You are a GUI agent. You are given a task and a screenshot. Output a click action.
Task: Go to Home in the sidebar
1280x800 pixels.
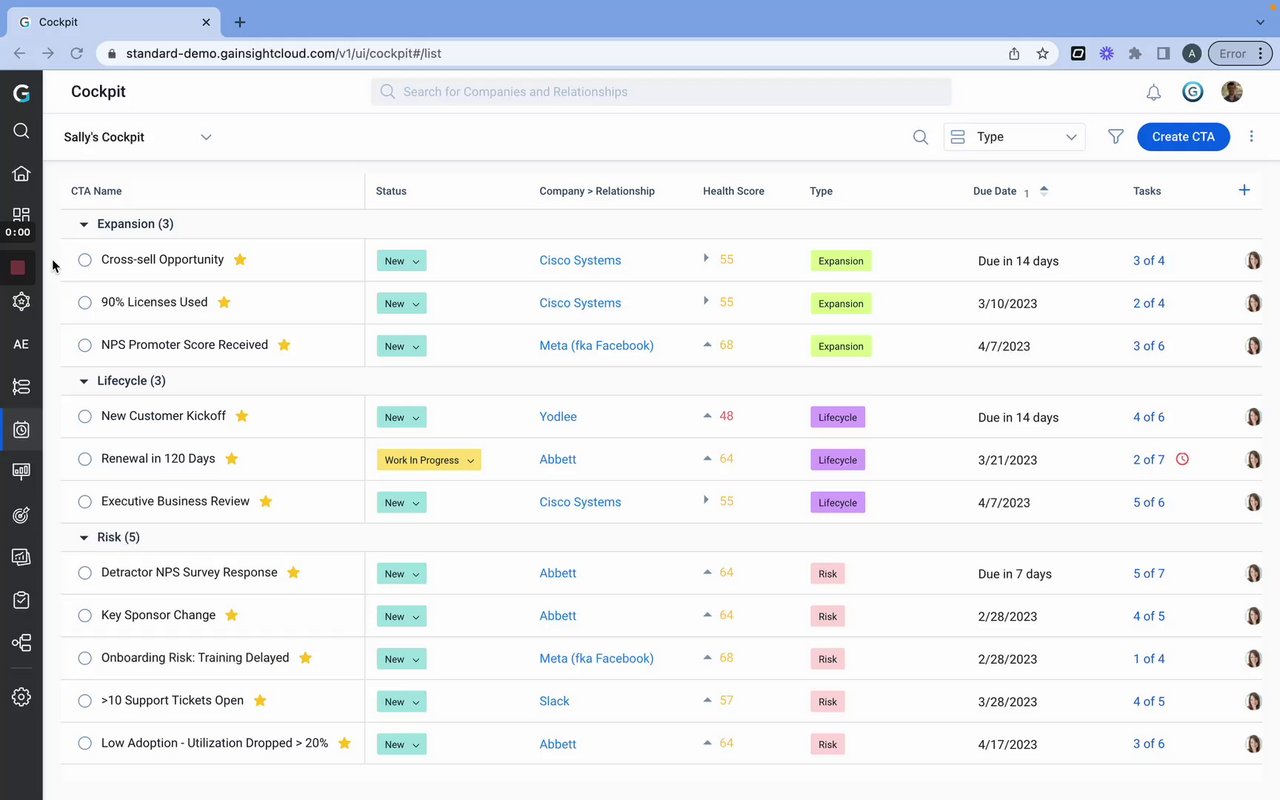[21, 173]
